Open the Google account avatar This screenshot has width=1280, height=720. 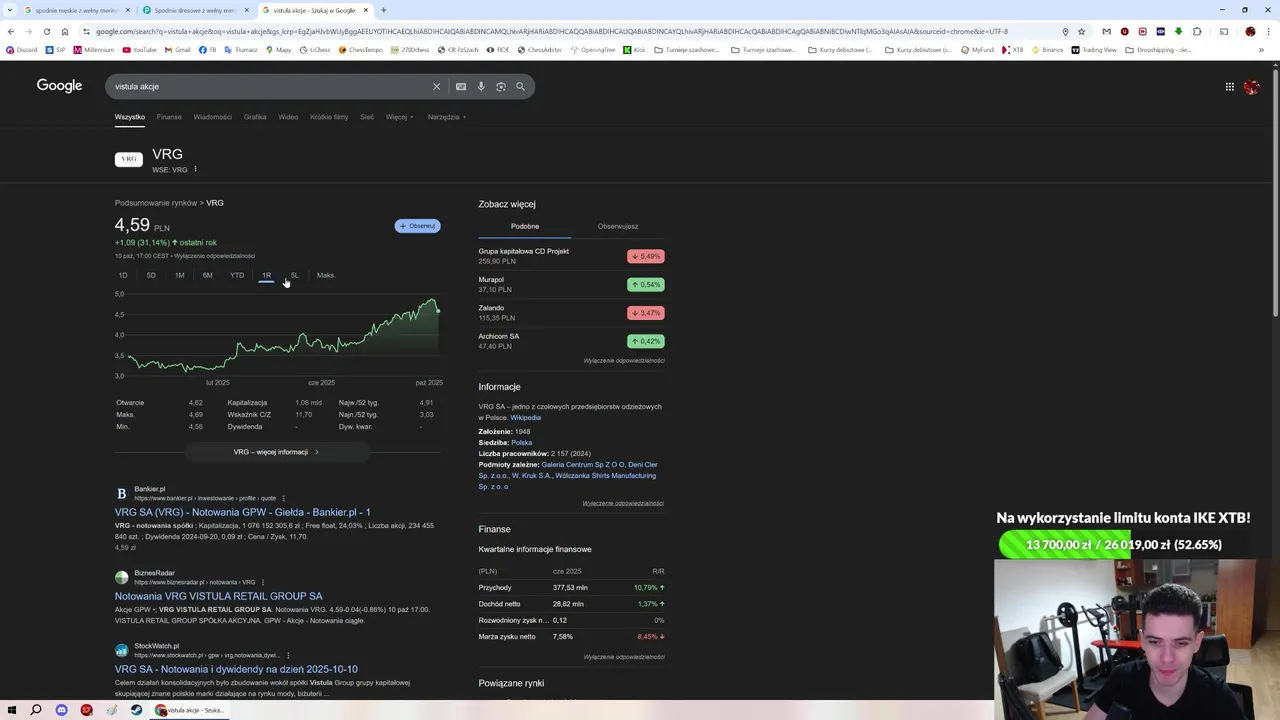pos(1252,87)
